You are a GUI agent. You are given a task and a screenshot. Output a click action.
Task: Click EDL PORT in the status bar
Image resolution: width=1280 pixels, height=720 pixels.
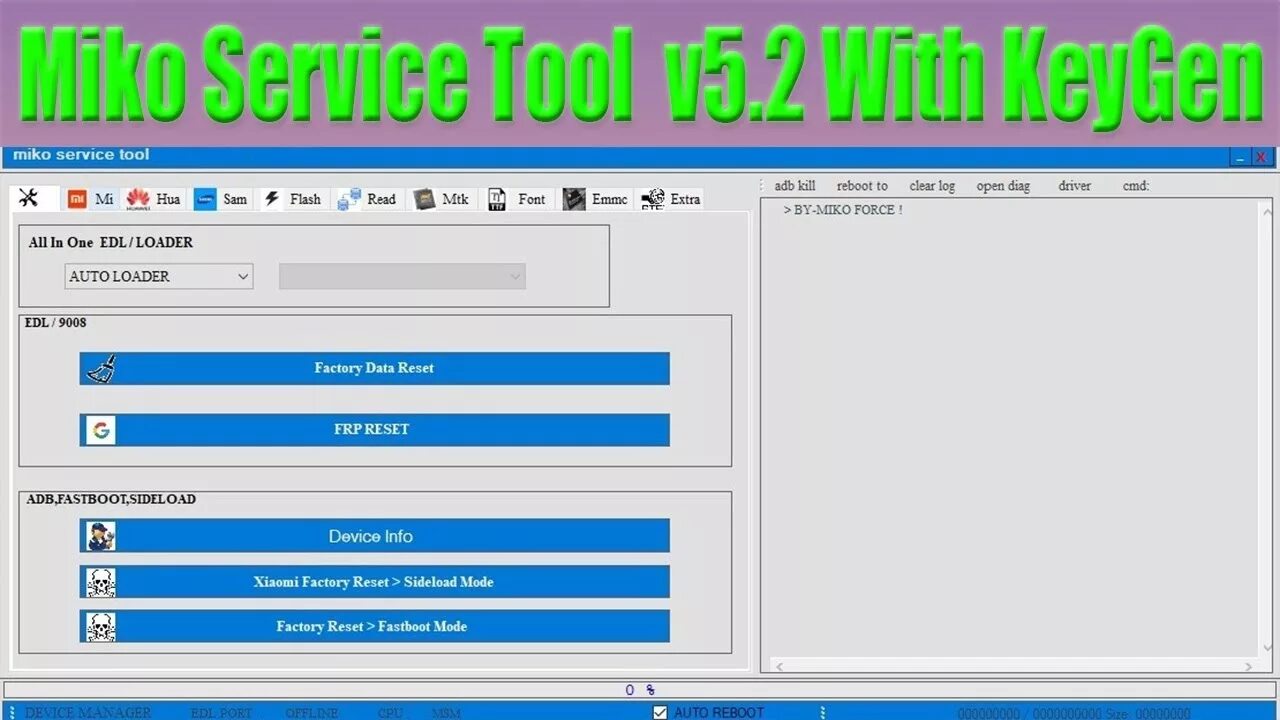(221, 713)
